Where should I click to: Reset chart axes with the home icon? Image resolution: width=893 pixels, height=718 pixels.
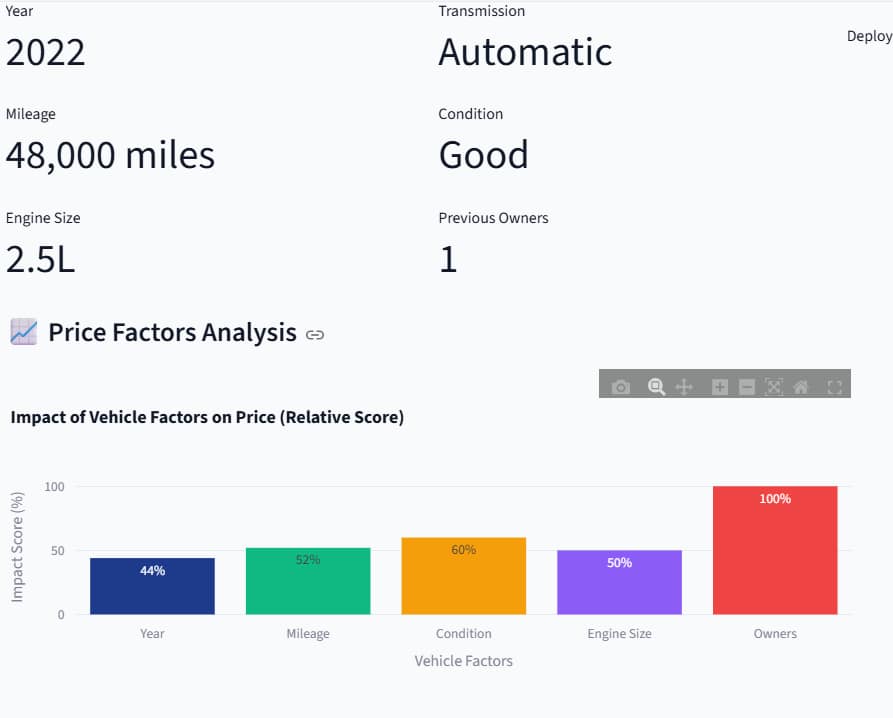(x=800, y=386)
